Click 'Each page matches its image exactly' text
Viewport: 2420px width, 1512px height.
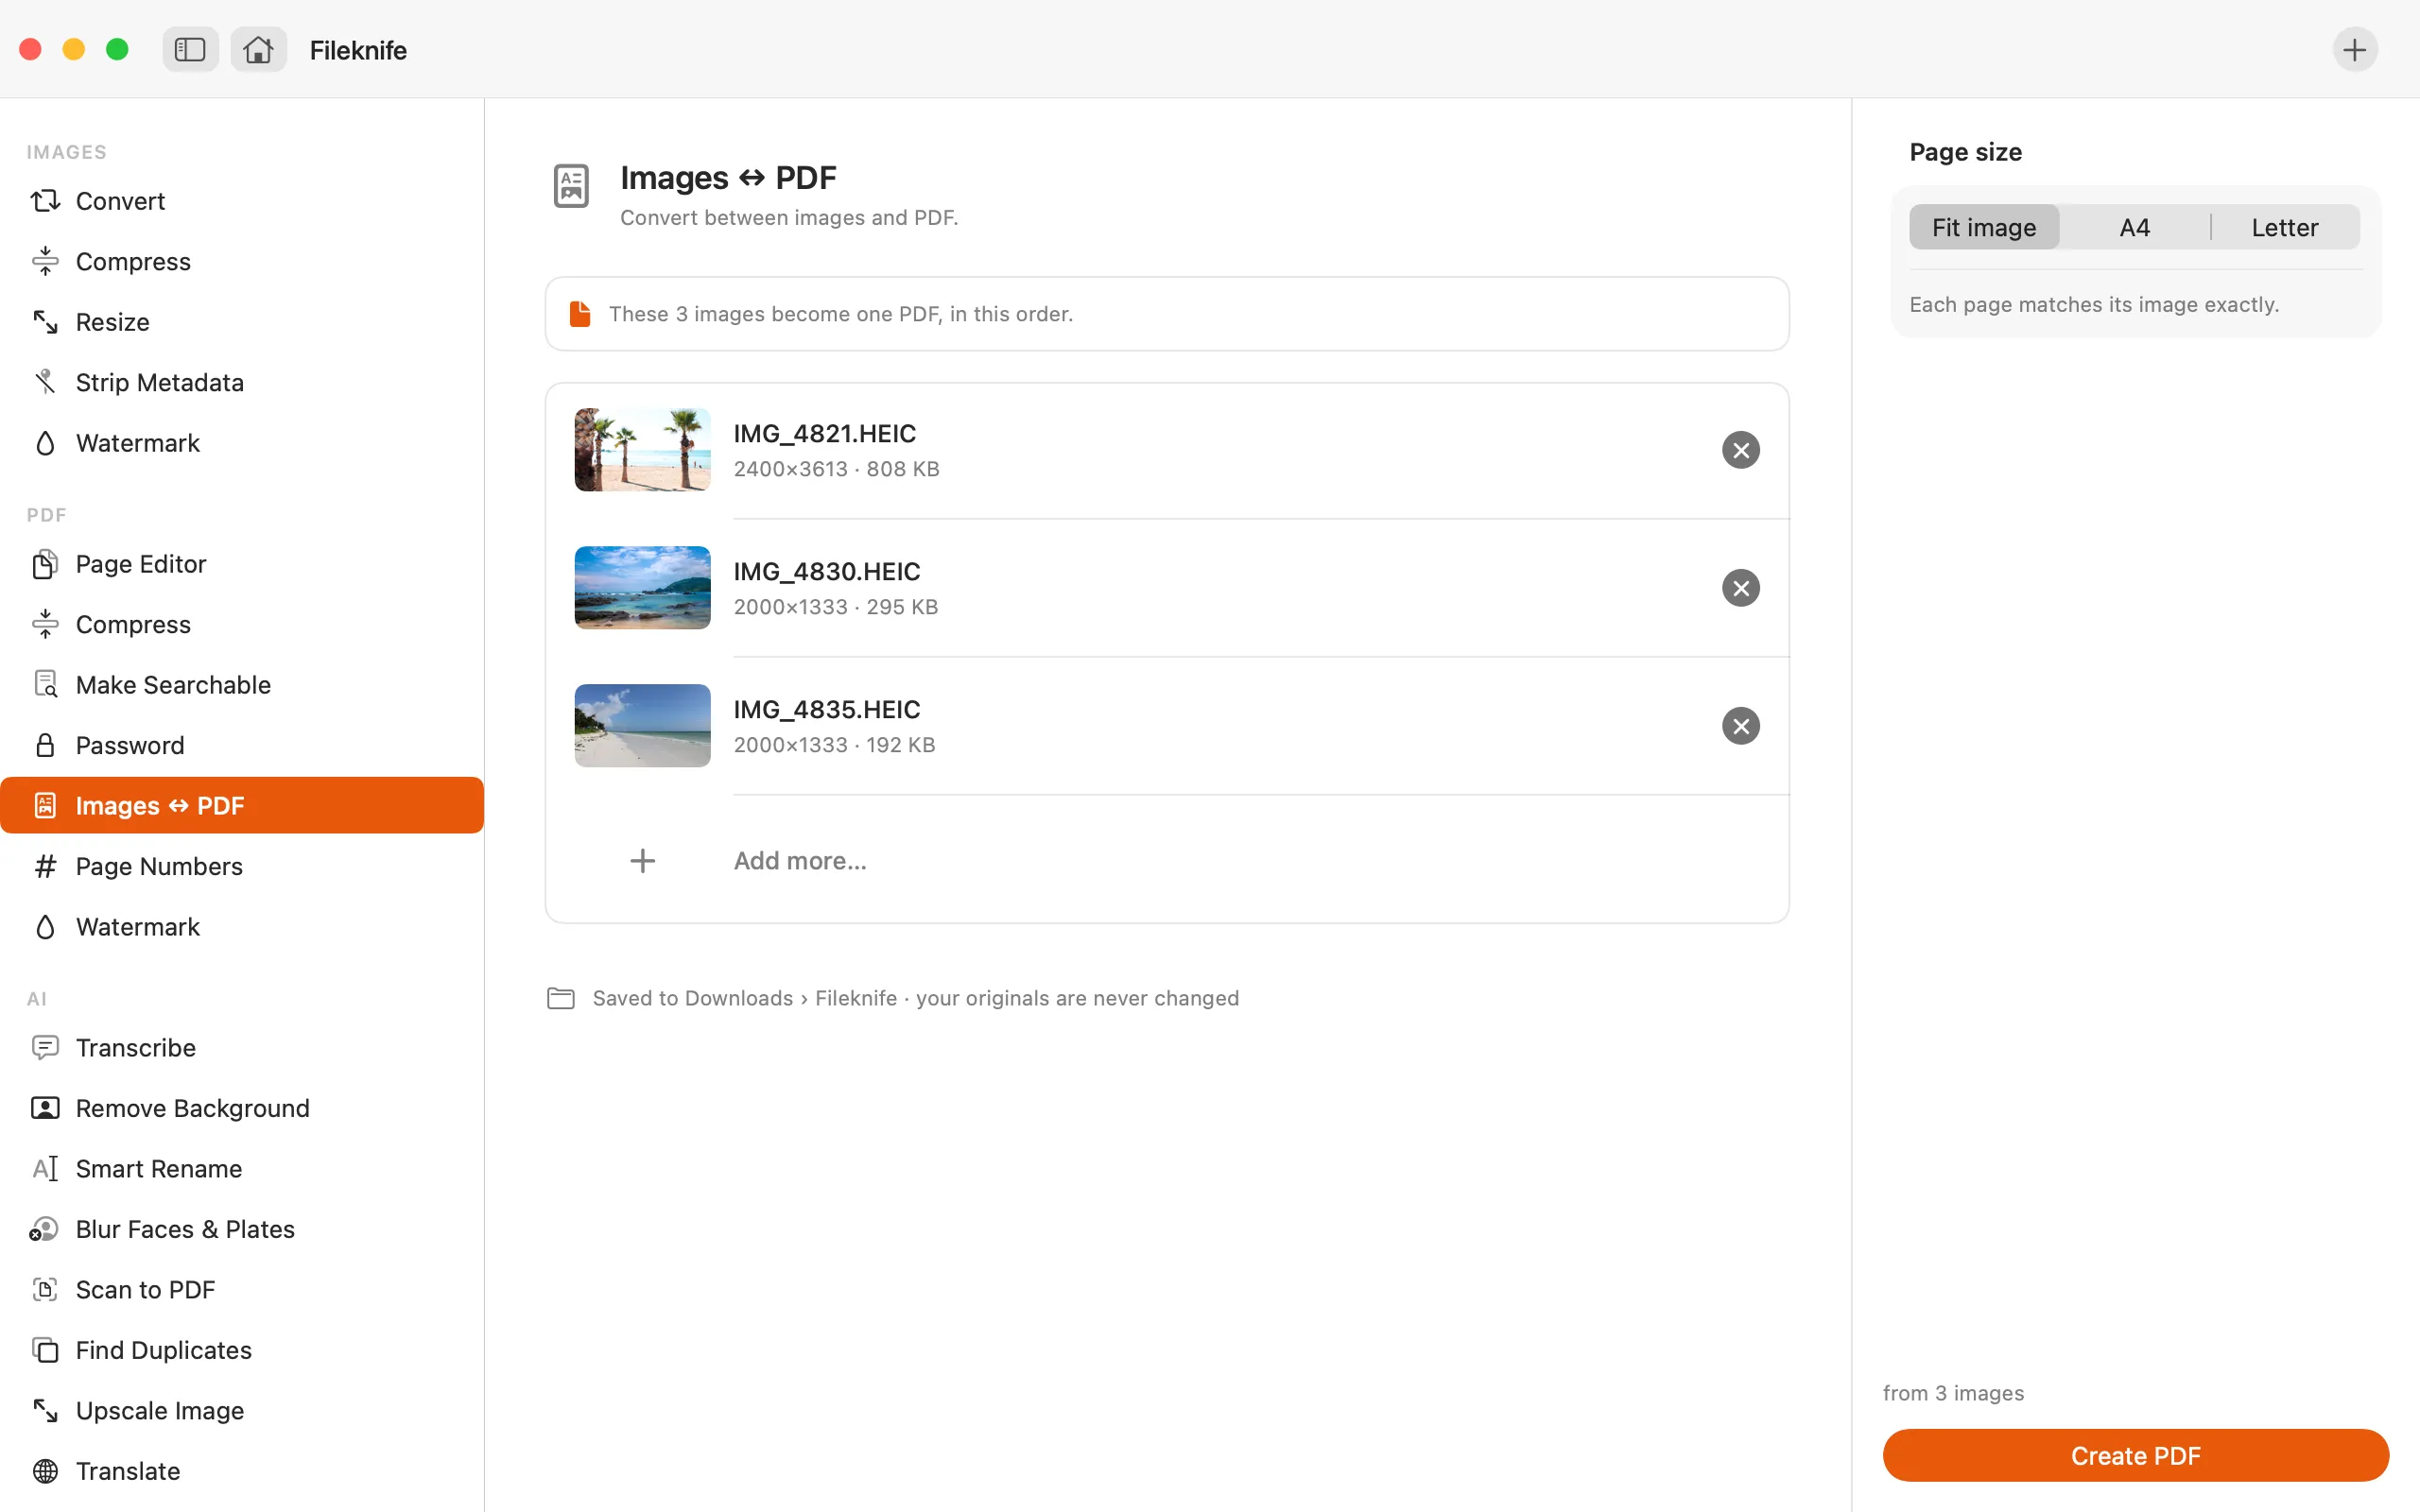[x=2094, y=304]
